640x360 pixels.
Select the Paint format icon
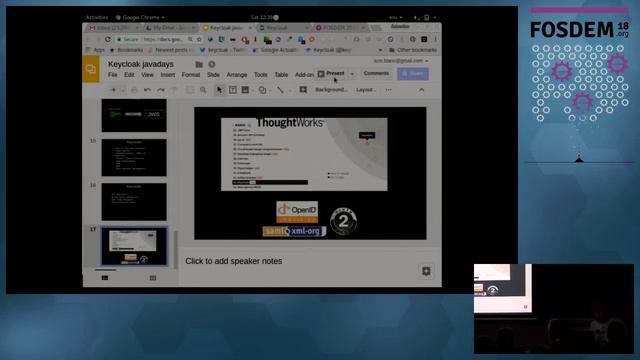[x=174, y=90]
